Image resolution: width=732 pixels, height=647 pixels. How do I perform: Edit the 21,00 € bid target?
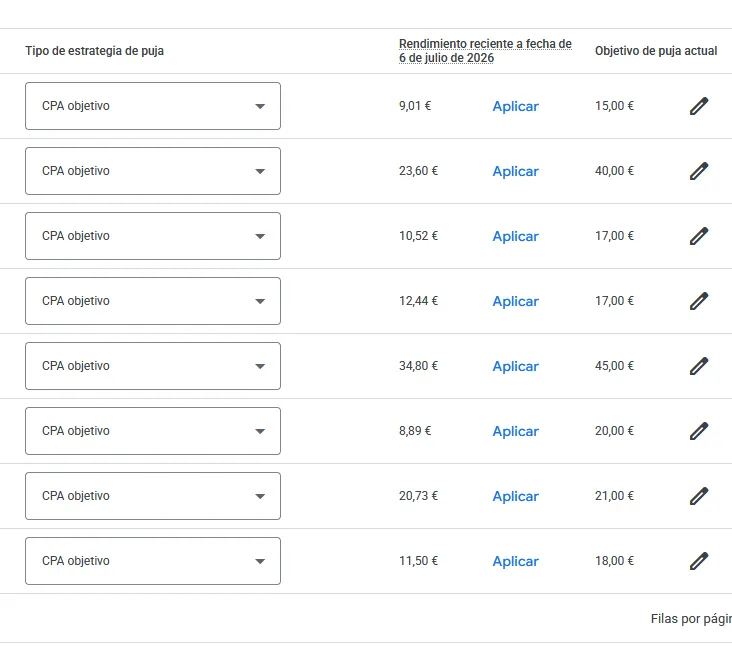(699, 496)
